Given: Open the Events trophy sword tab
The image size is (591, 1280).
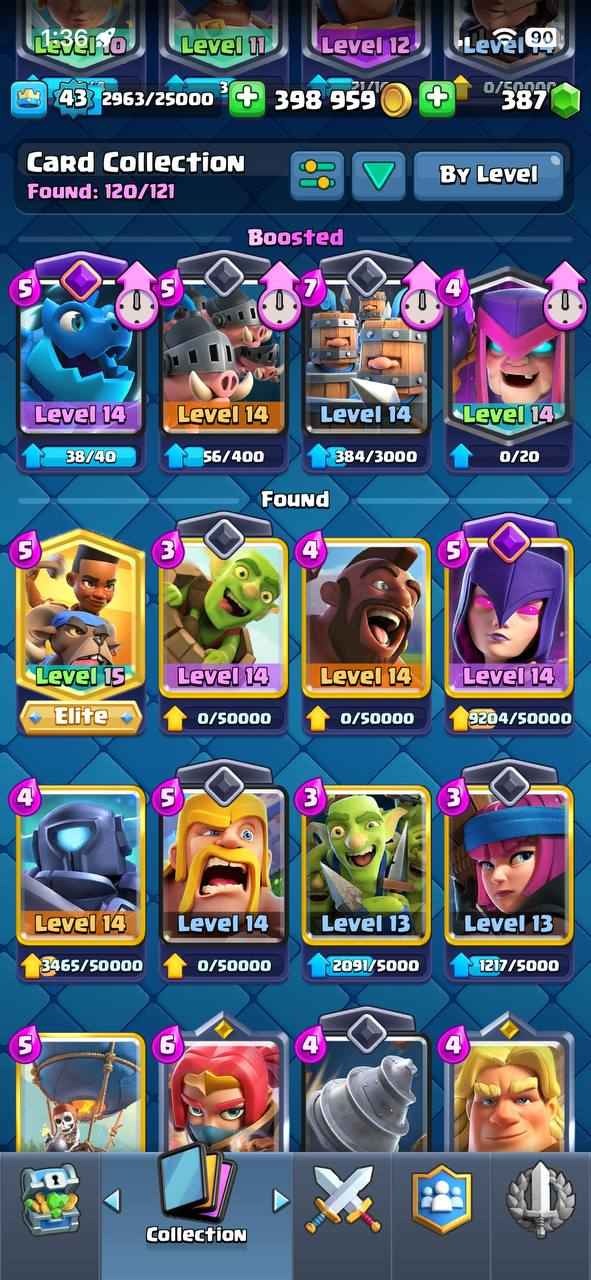Looking at the screenshot, I should (538, 1198).
